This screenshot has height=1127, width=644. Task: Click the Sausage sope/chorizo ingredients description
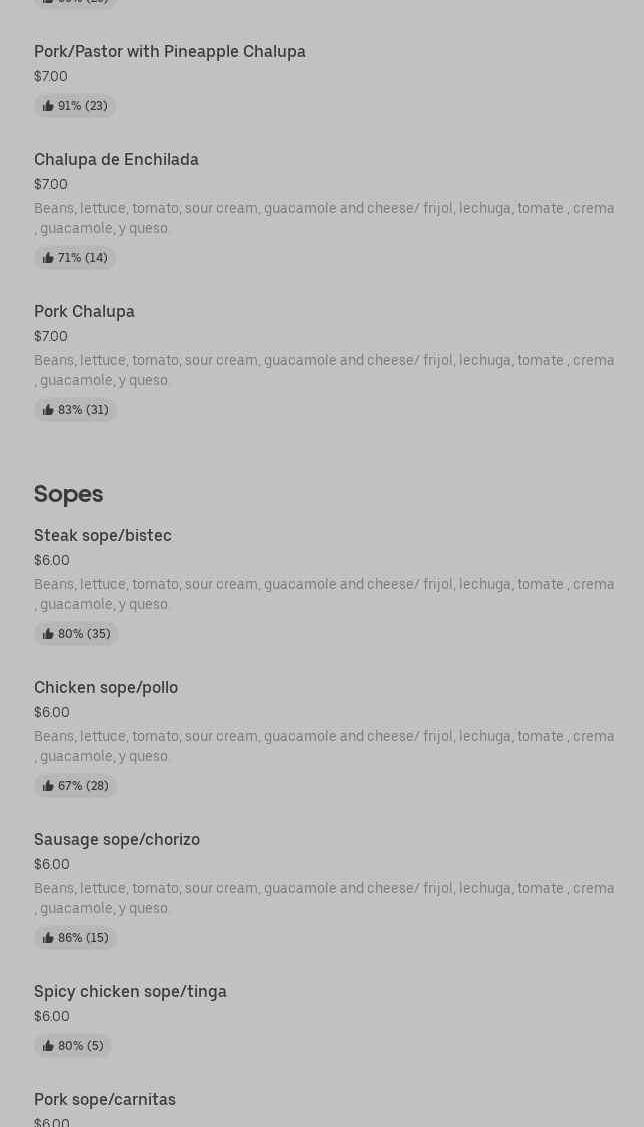324,898
